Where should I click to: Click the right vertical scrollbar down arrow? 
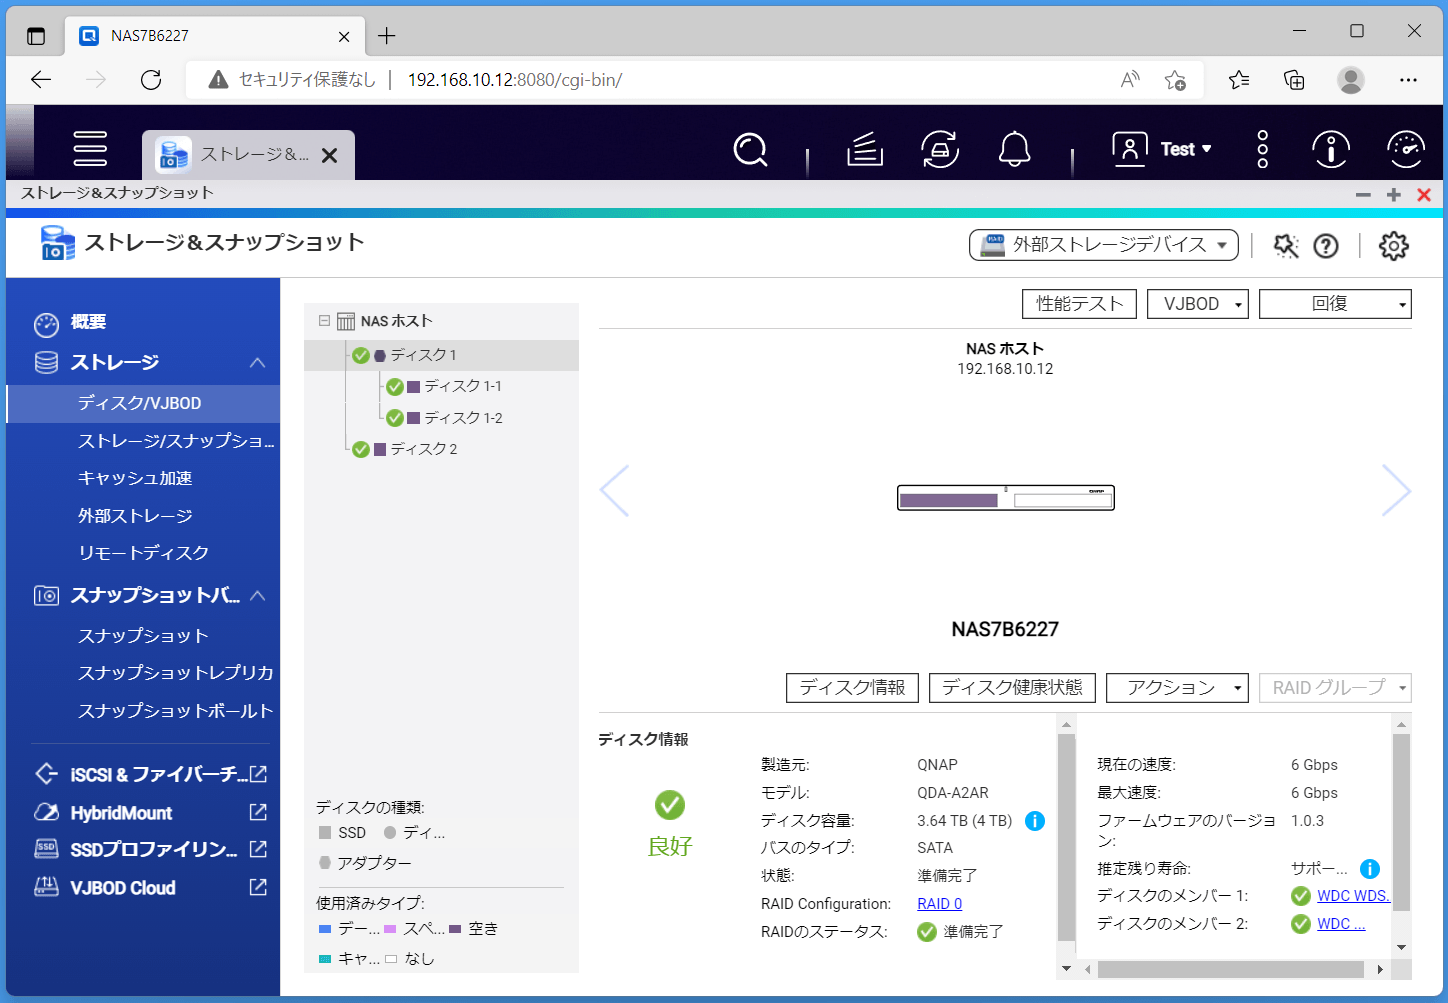[1401, 947]
